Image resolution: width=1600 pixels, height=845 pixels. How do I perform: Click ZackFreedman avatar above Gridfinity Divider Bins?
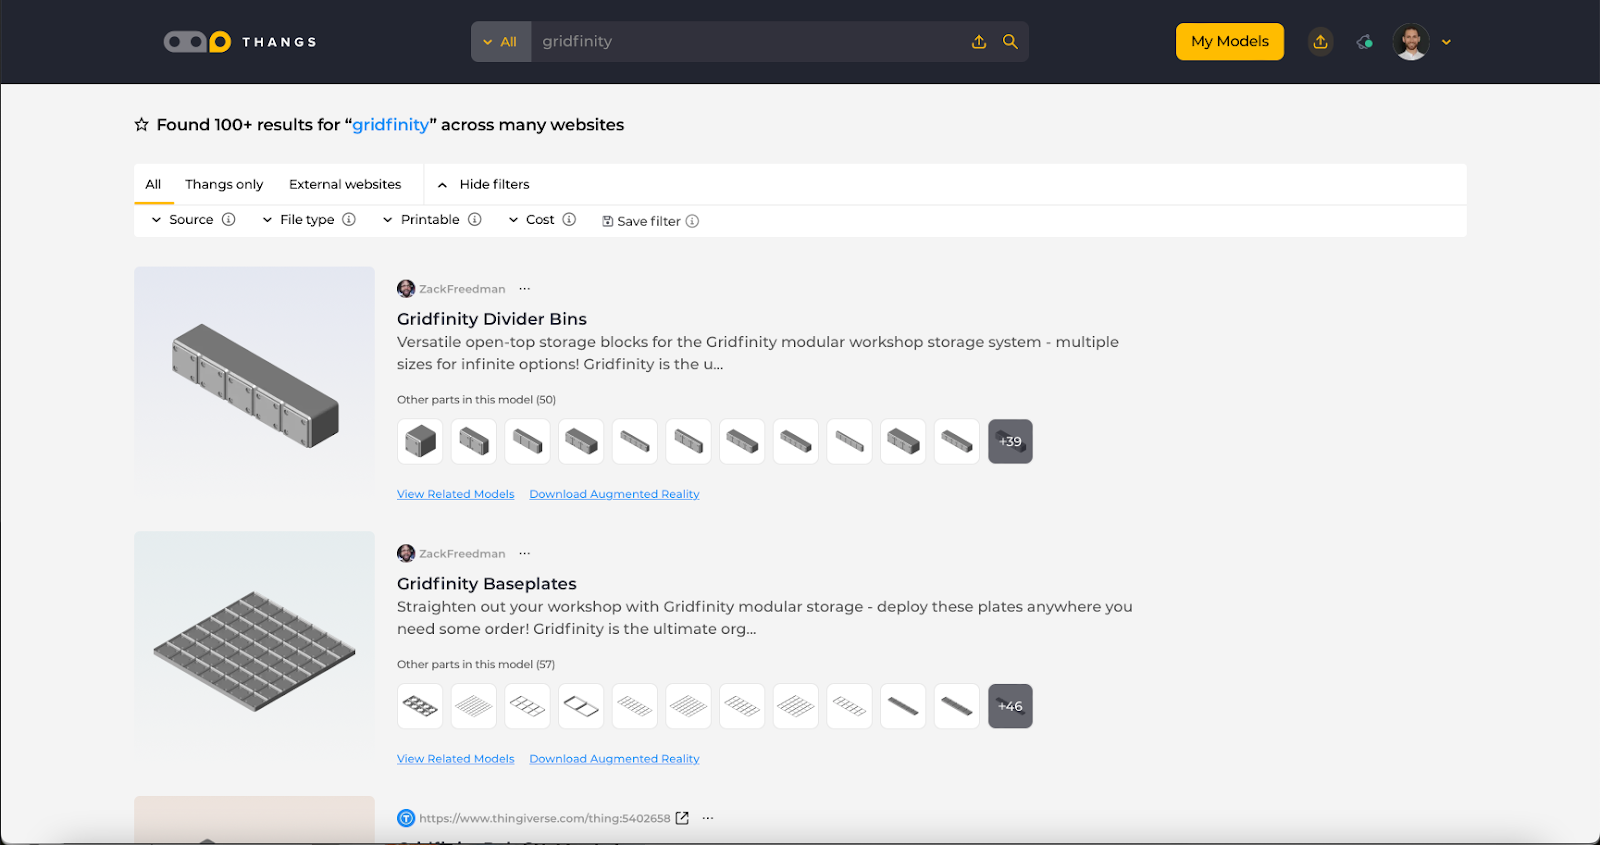406,289
